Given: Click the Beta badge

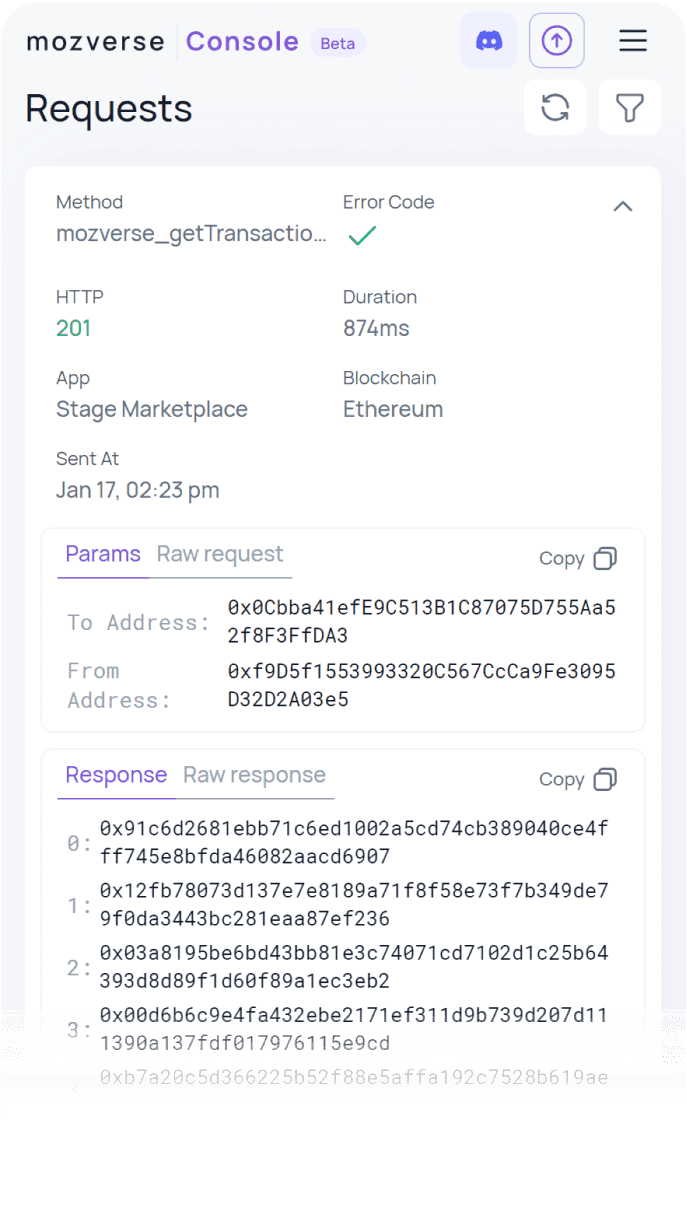Looking at the screenshot, I should (338, 43).
